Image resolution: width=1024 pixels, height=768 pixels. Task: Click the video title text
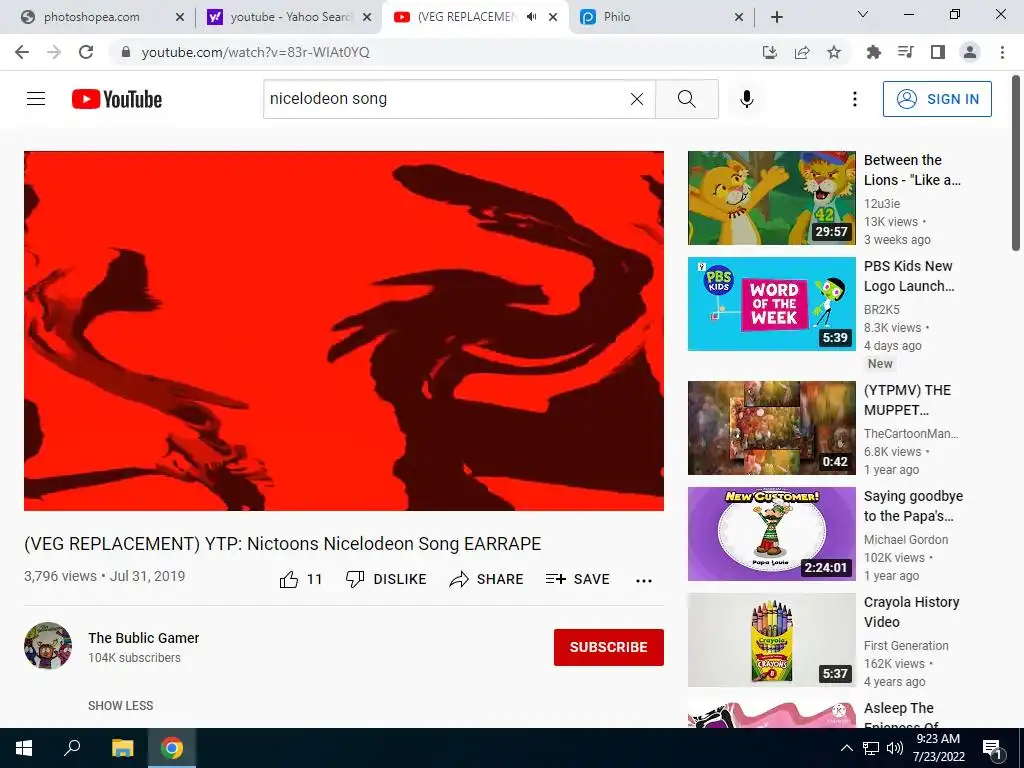pyautogui.click(x=282, y=544)
